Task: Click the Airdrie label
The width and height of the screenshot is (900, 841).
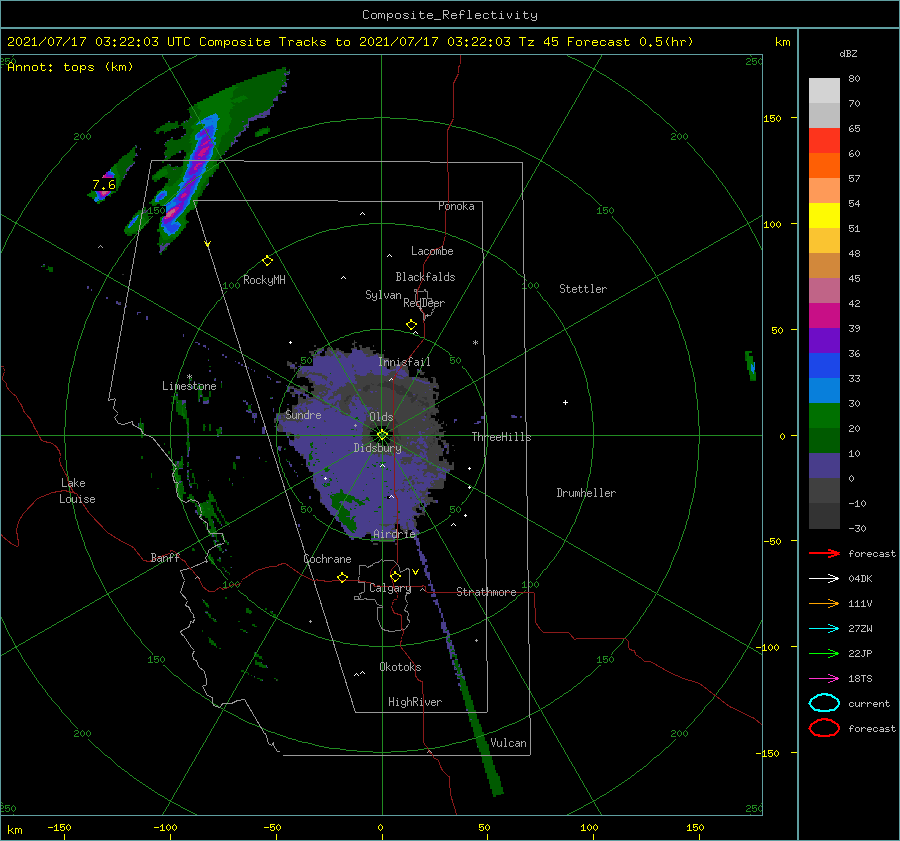Action: [394, 534]
